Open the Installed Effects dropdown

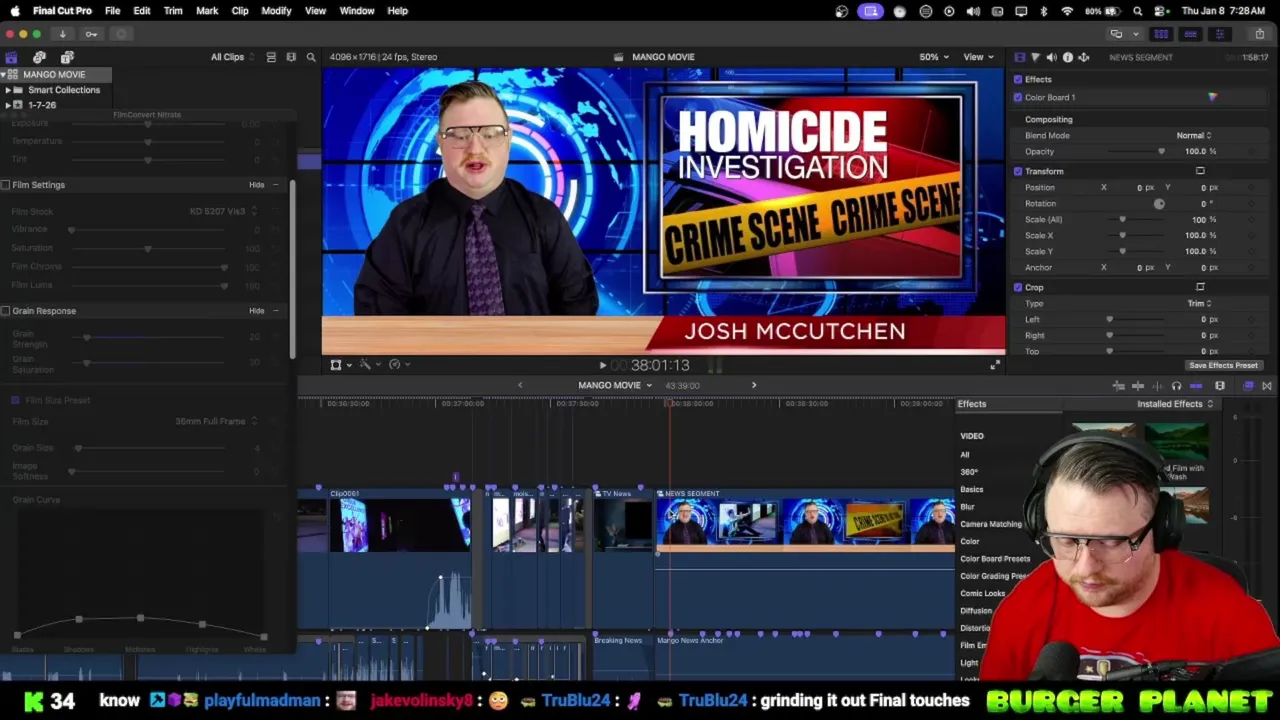click(x=1175, y=404)
